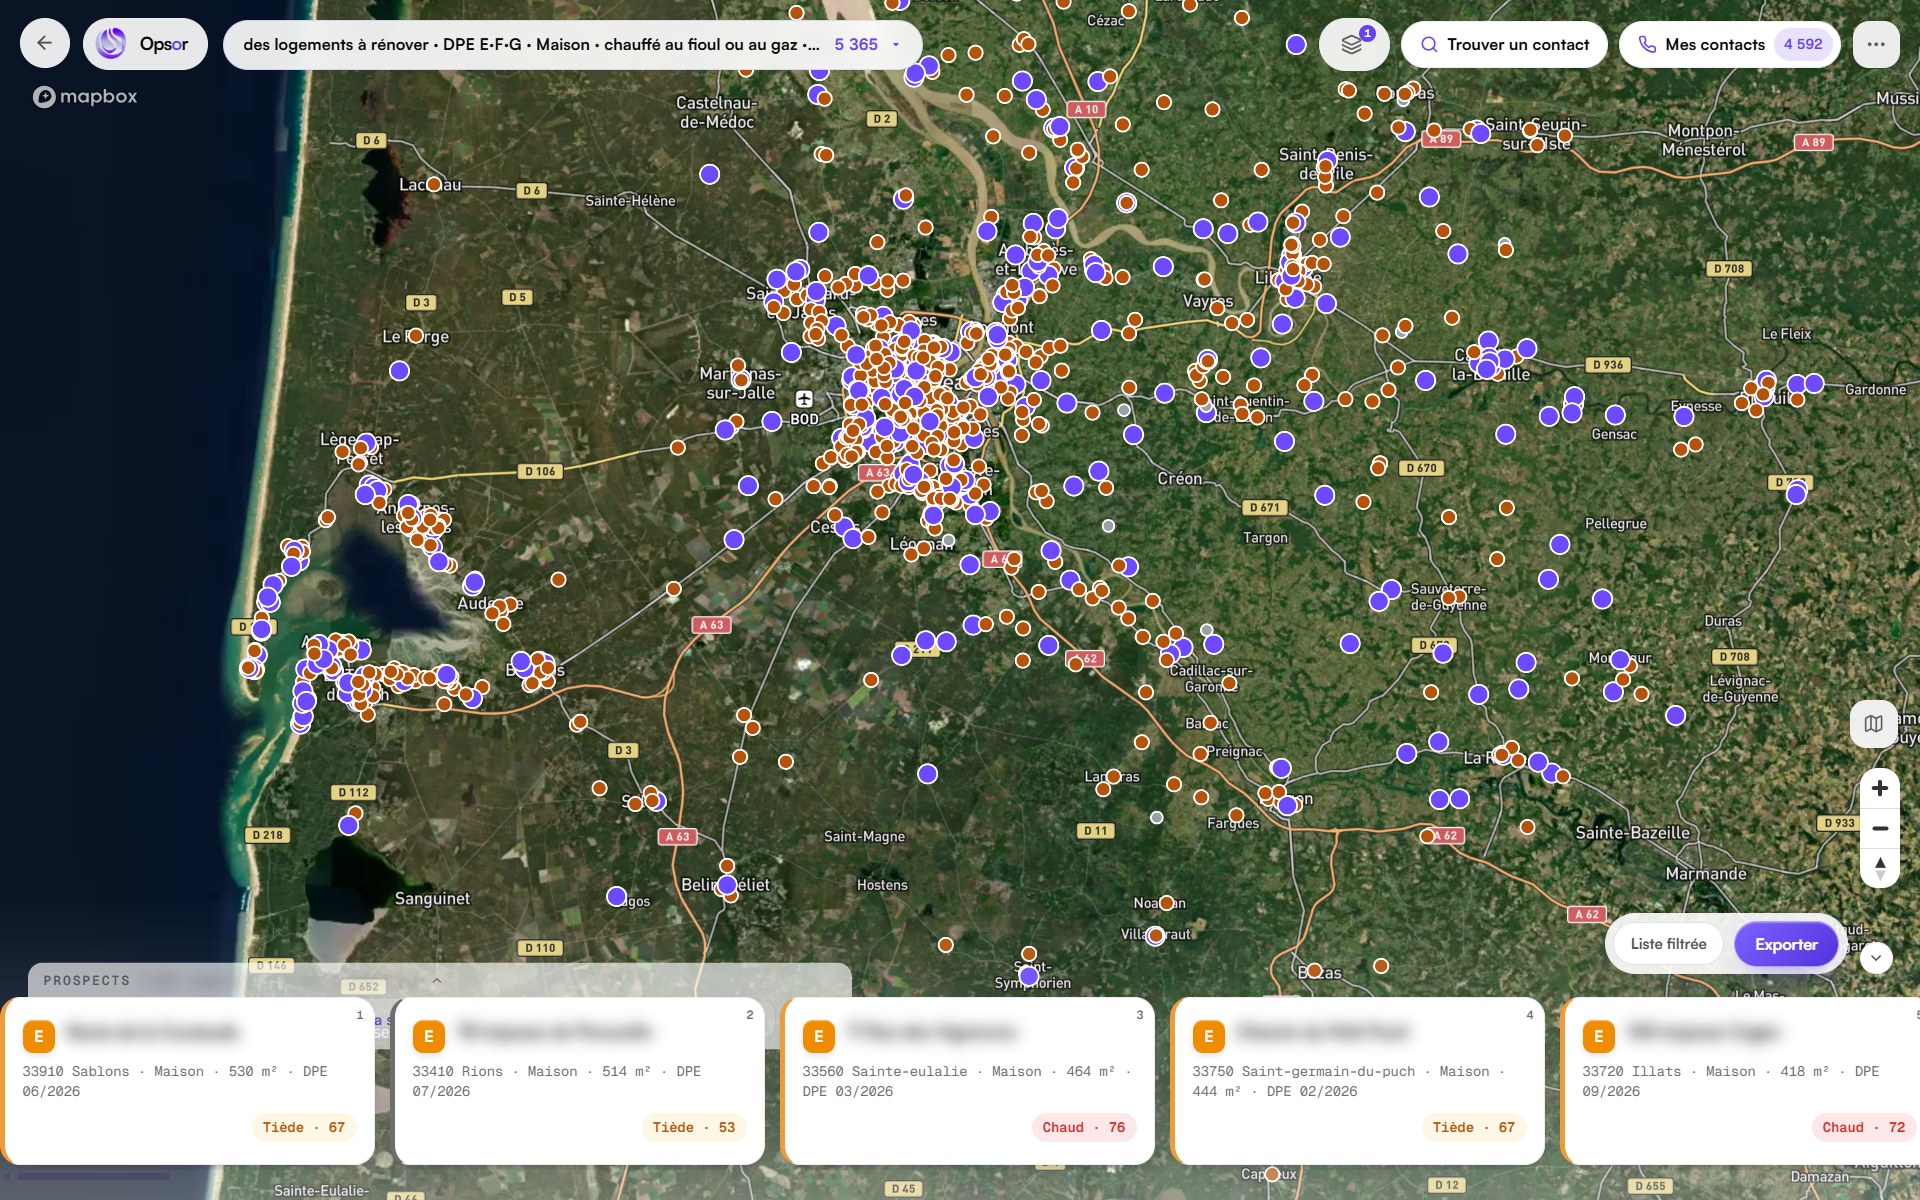Image resolution: width=1920 pixels, height=1200 pixels.
Task: Click Tiède · 67 on Saint-germain-du-puch card
Action: (x=1474, y=1127)
